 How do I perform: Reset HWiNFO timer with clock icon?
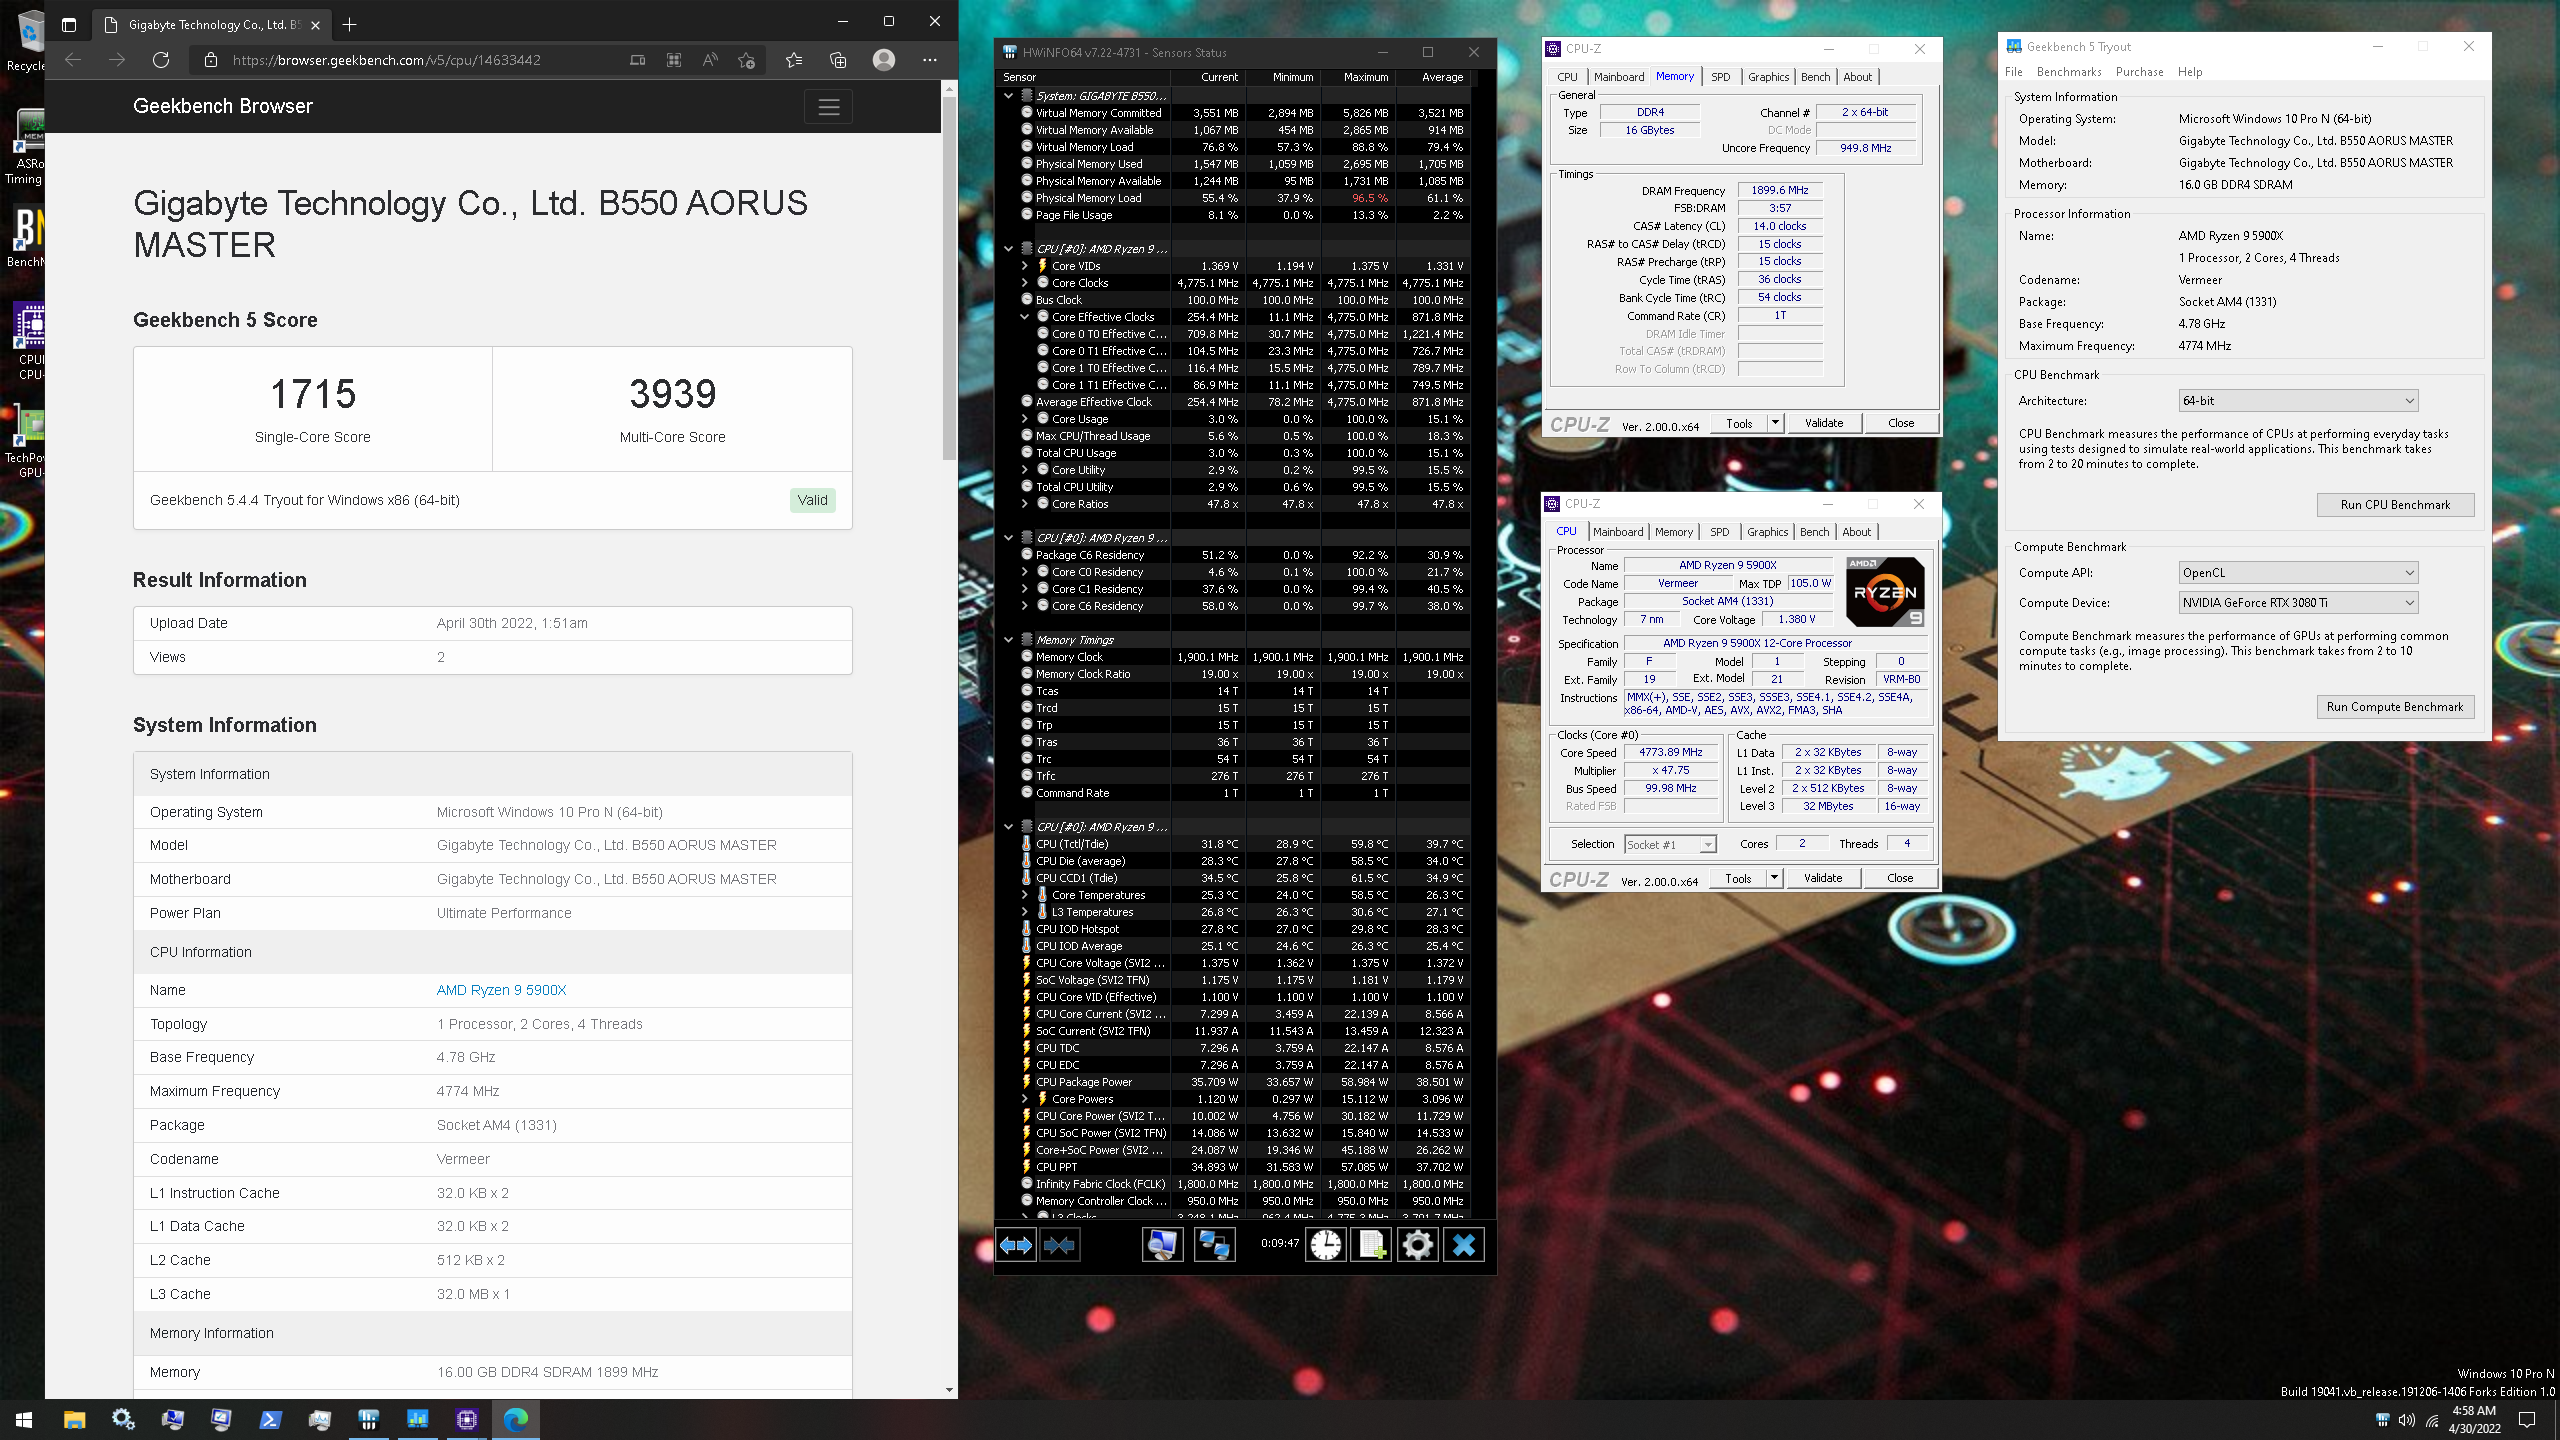pyautogui.click(x=1326, y=1245)
